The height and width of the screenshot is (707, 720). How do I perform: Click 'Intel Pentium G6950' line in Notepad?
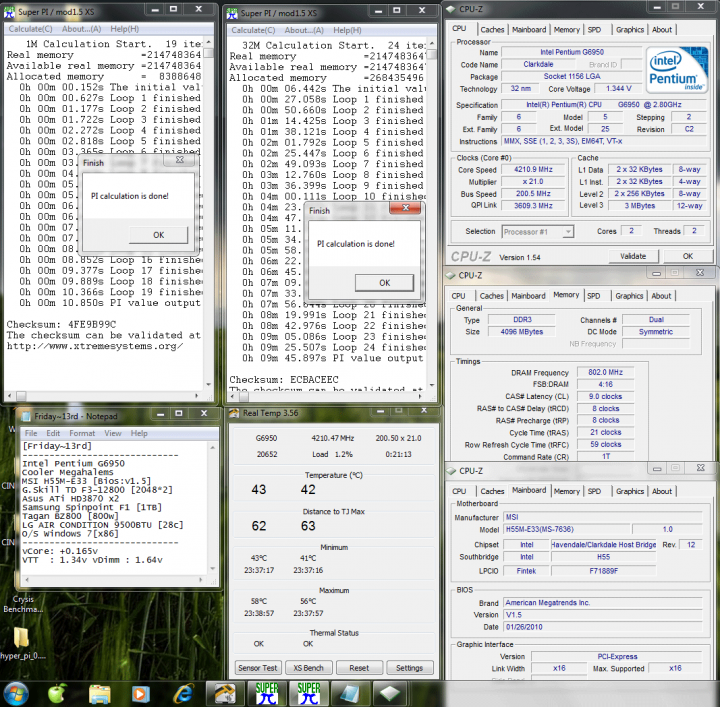pos(73,463)
